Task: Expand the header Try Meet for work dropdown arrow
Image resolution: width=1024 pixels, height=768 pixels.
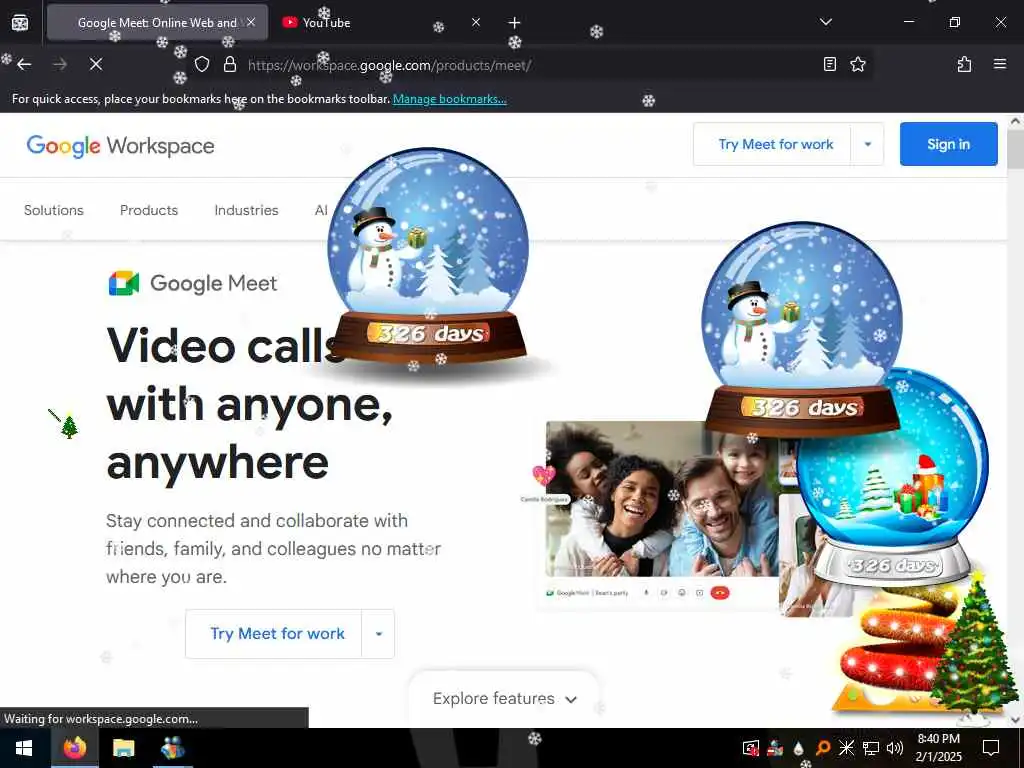Action: (867, 144)
